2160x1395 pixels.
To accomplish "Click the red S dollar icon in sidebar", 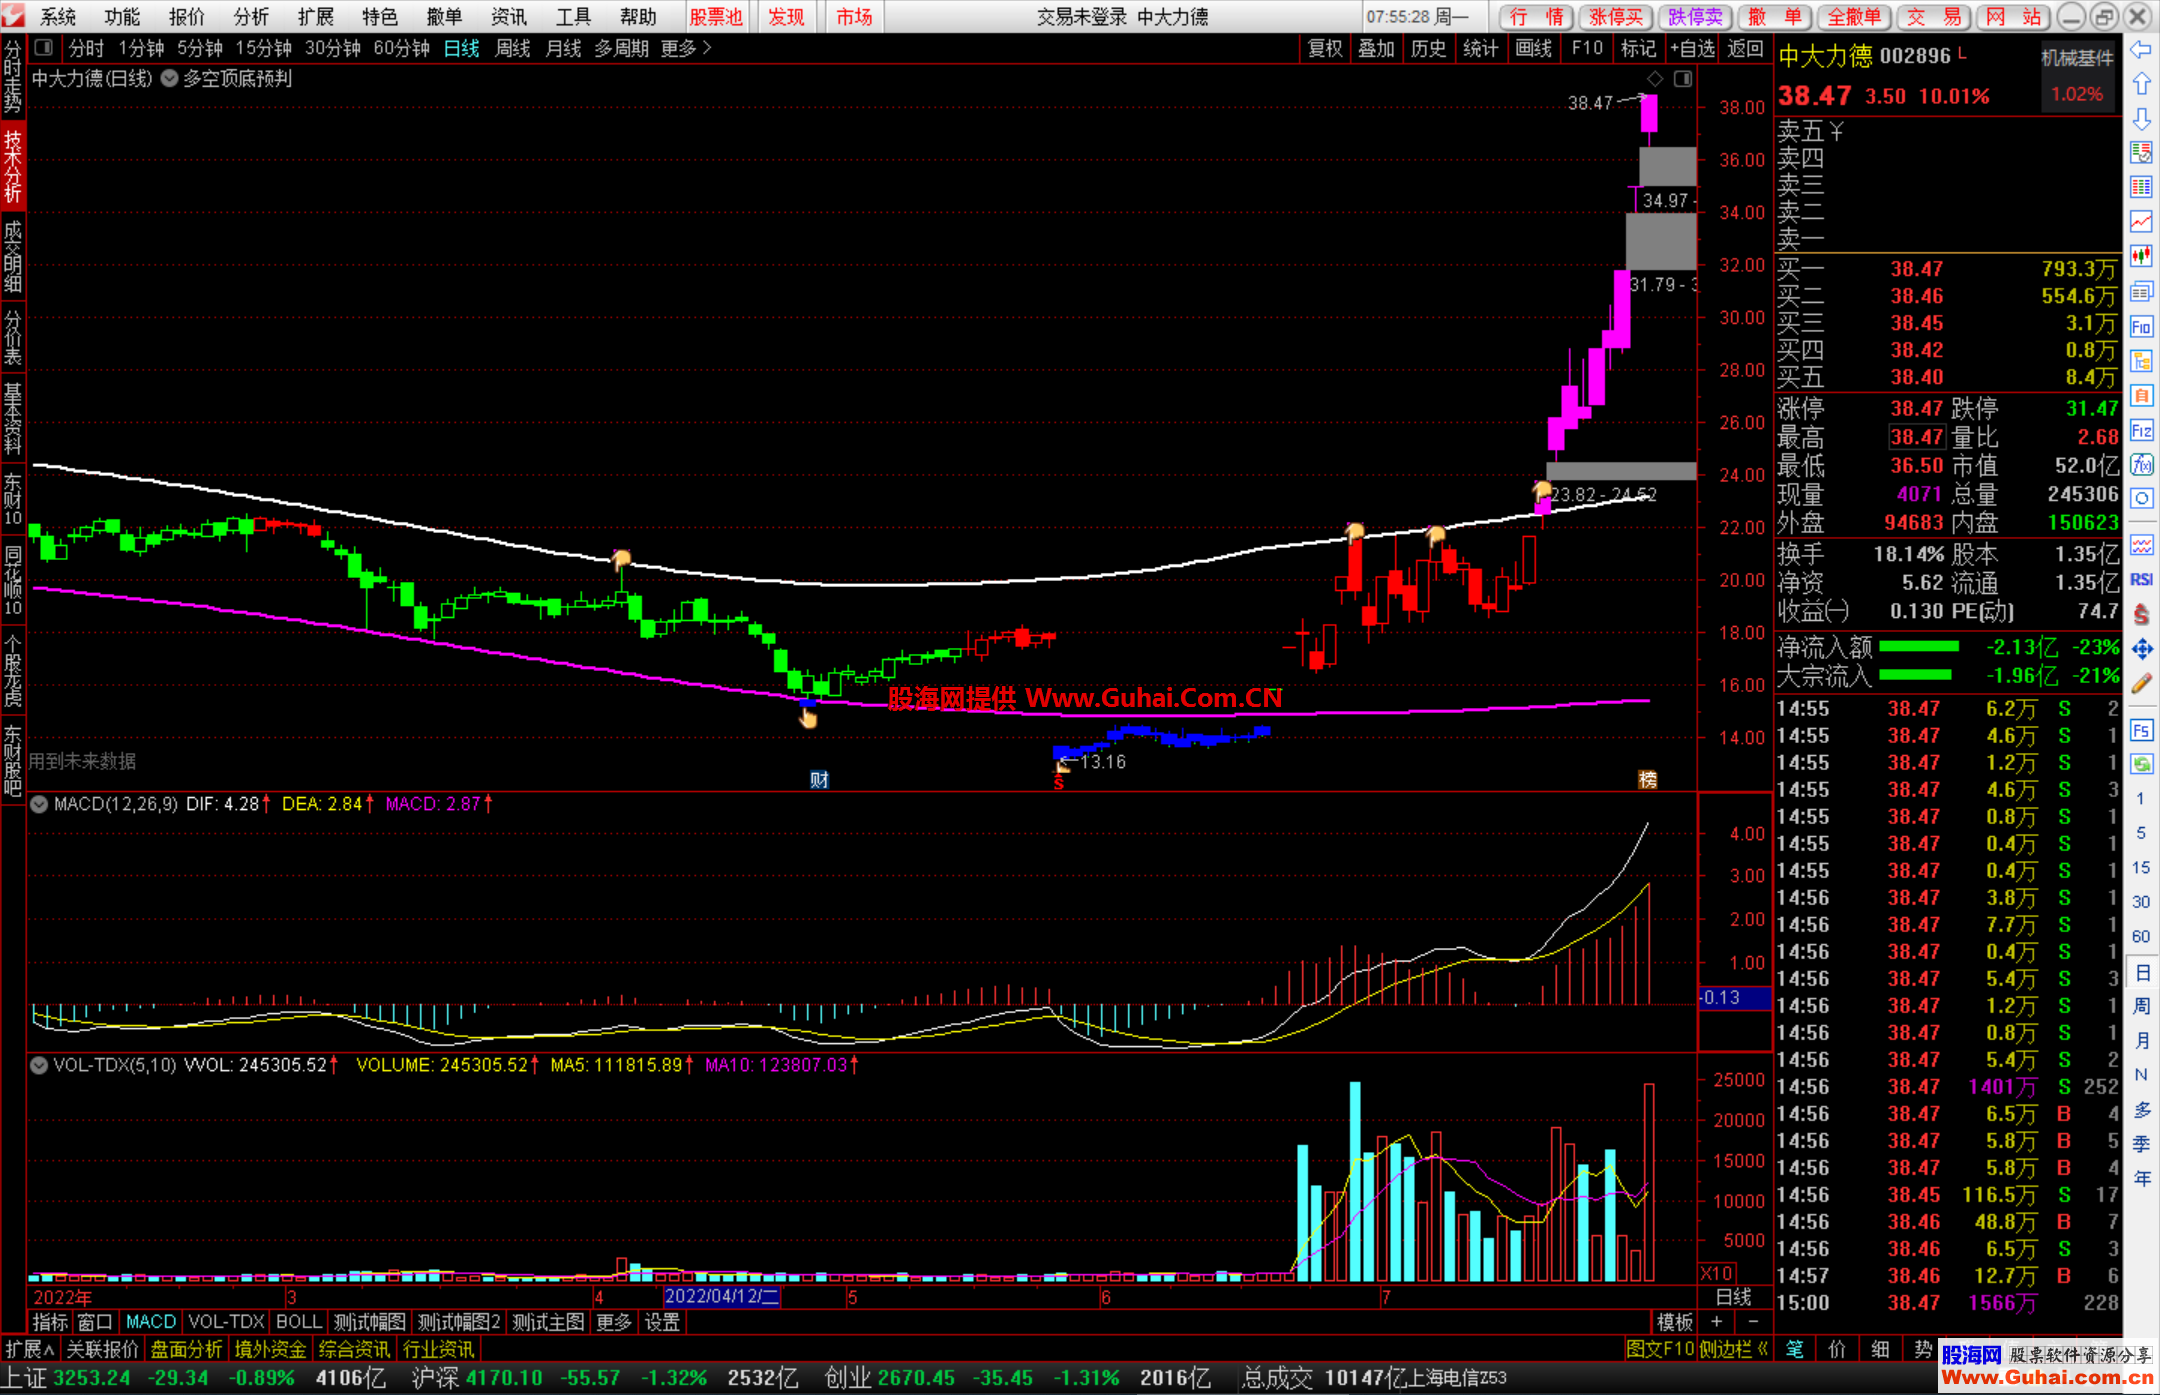I will point(2141,614).
